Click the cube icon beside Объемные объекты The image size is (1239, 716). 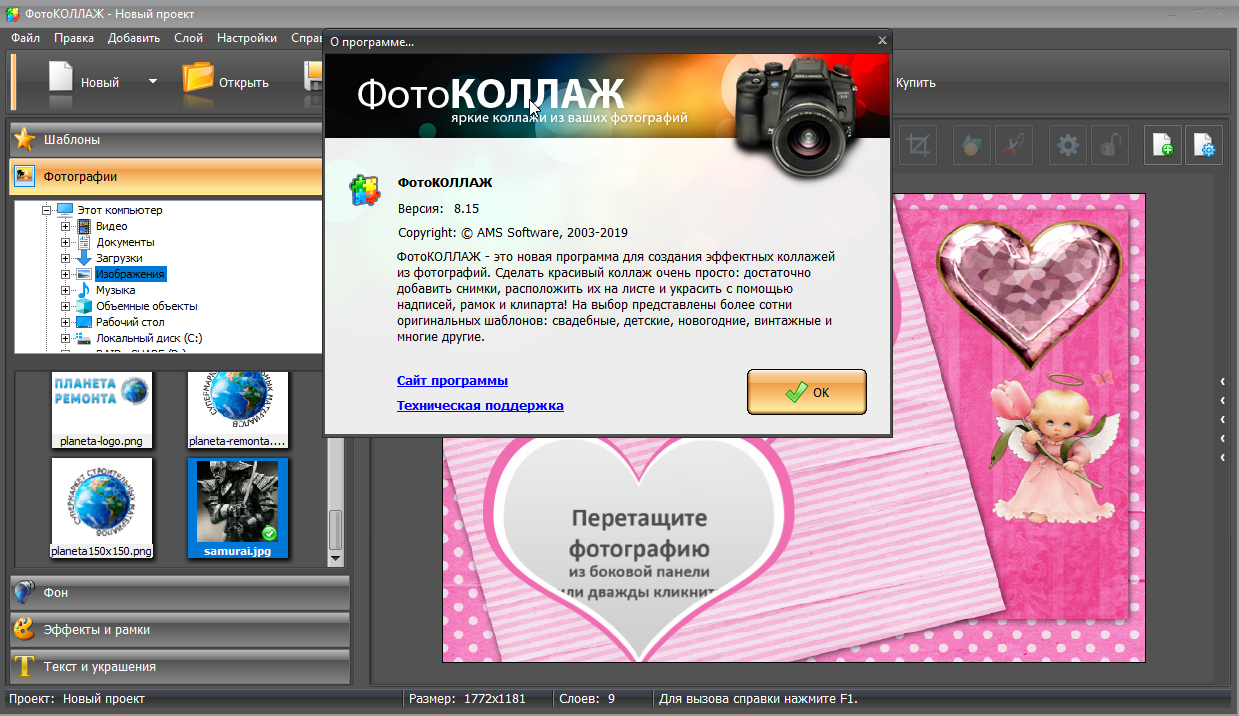pos(84,306)
